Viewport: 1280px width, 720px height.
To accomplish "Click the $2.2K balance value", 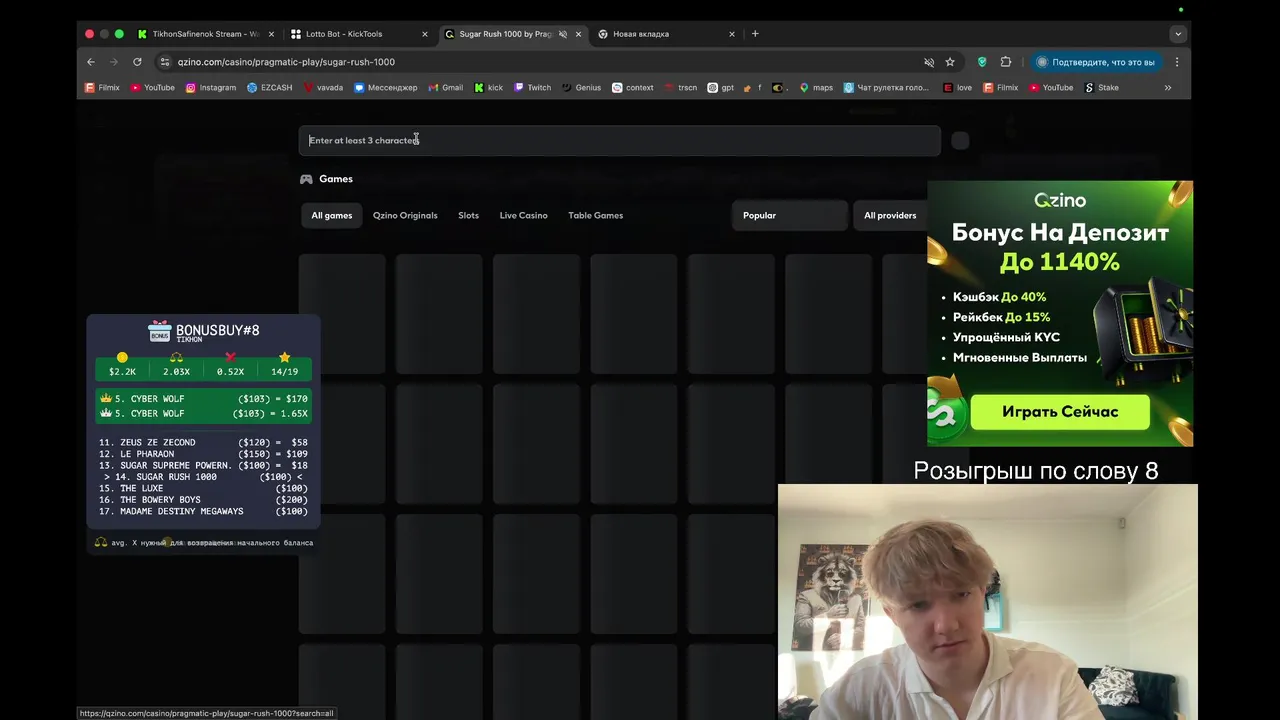I will [122, 372].
